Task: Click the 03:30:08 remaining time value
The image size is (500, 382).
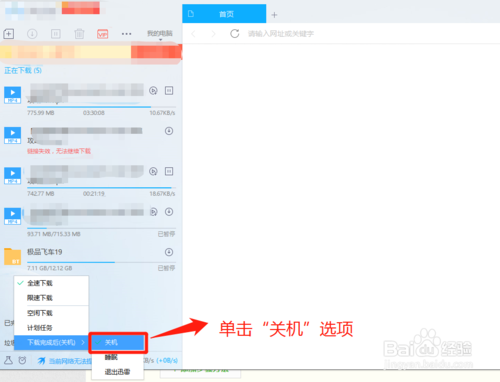Action: click(x=94, y=113)
